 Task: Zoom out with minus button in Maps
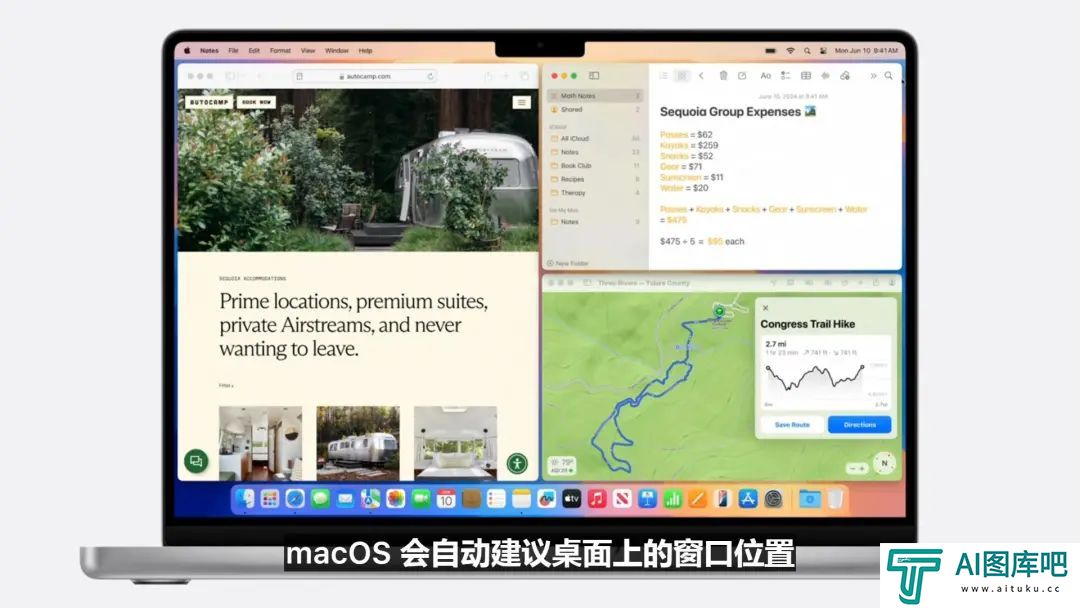coord(852,468)
